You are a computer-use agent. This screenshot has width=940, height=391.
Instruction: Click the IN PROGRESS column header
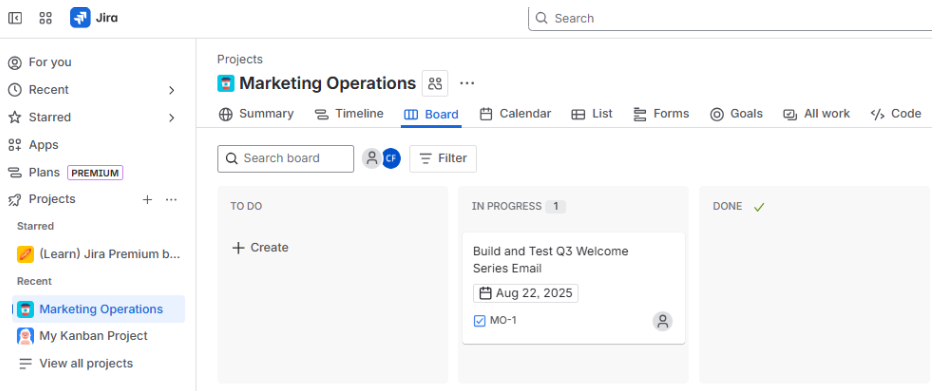point(507,206)
